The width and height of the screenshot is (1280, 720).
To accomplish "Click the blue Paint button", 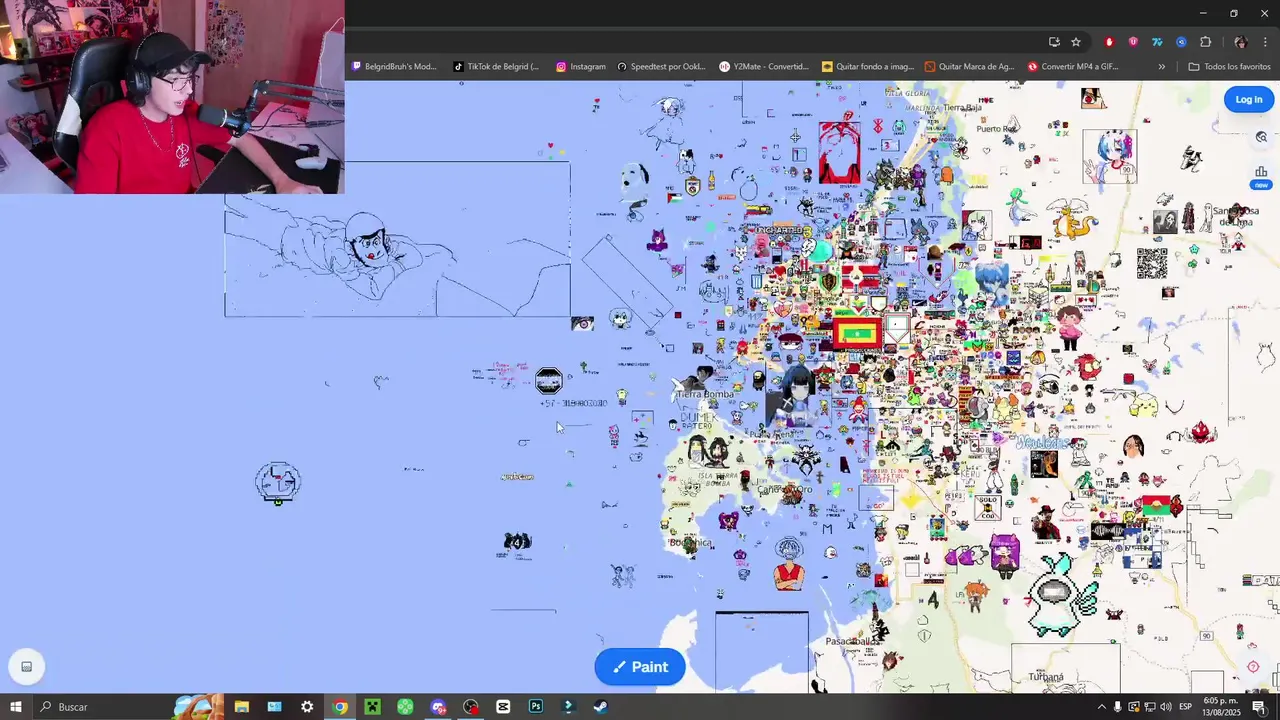I will coord(640,667).
